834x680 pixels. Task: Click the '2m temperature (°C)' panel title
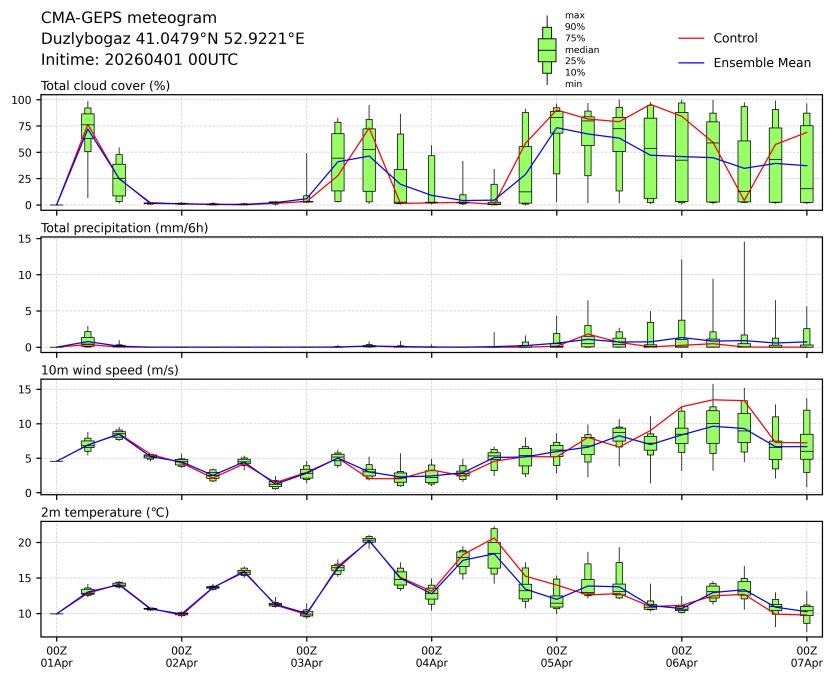coord(105,512)
